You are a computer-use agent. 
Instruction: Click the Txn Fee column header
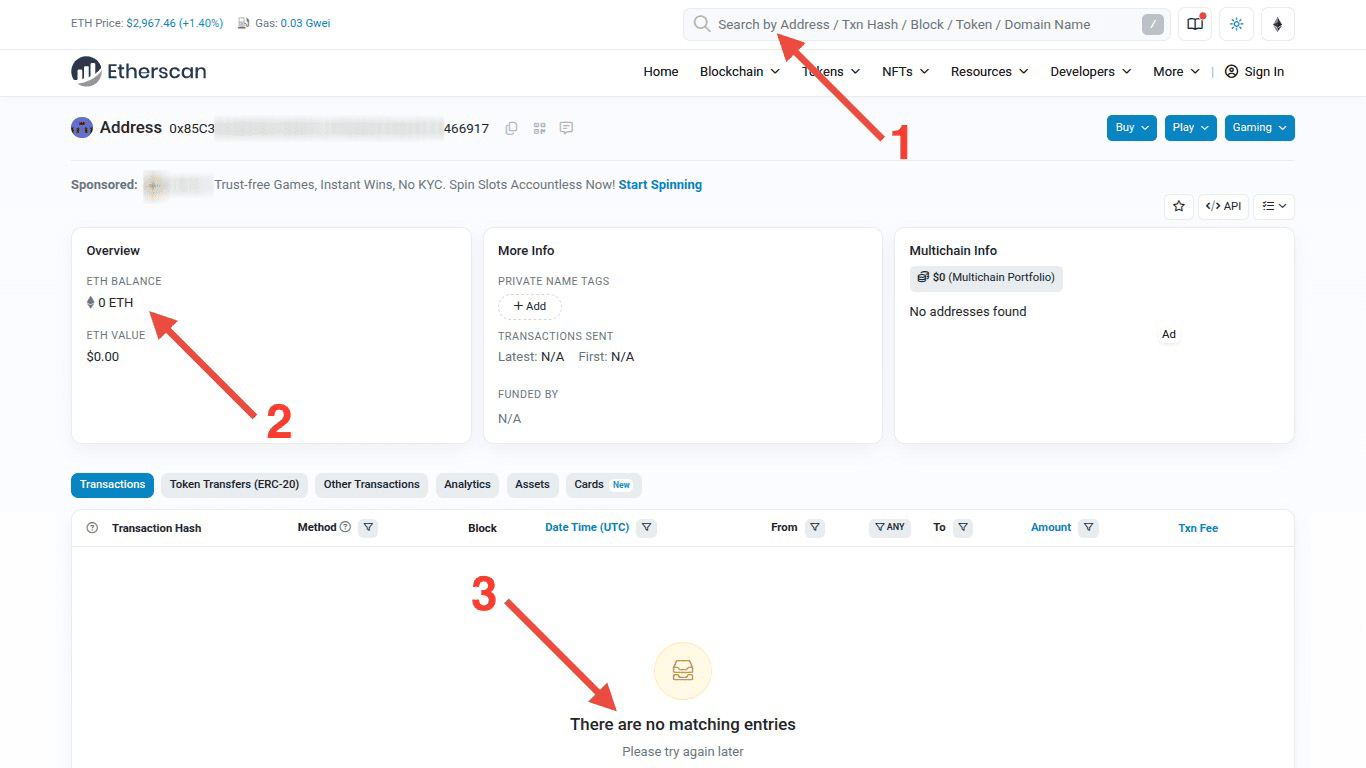[x=1198, y=528]
